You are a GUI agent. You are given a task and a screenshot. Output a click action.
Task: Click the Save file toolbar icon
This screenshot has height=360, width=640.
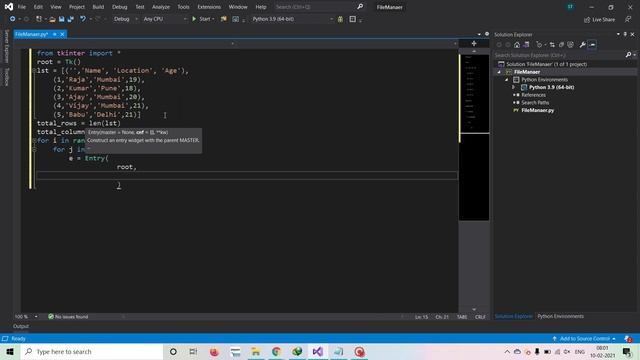62,19
